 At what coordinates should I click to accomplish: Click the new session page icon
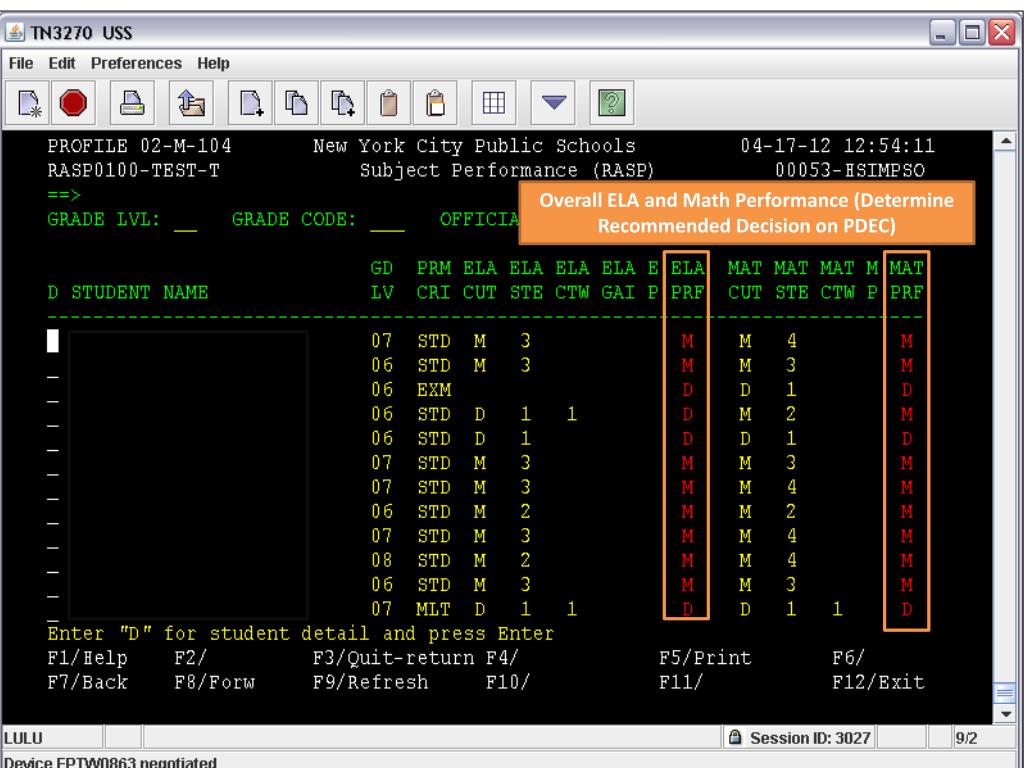[x=29, y=103]
